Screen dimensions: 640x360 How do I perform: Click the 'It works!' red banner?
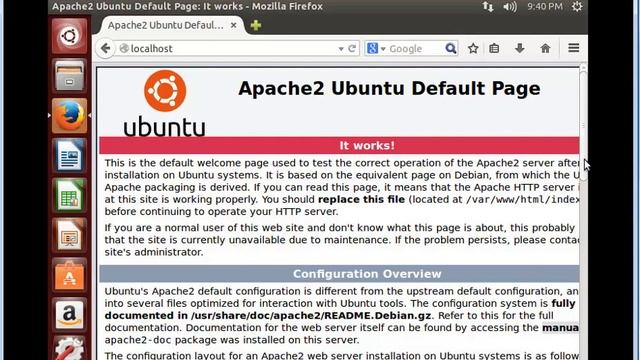click(339, 146)
